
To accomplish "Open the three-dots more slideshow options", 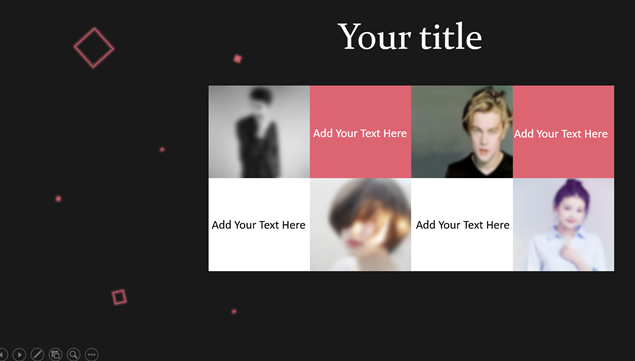I will [92, 355].
